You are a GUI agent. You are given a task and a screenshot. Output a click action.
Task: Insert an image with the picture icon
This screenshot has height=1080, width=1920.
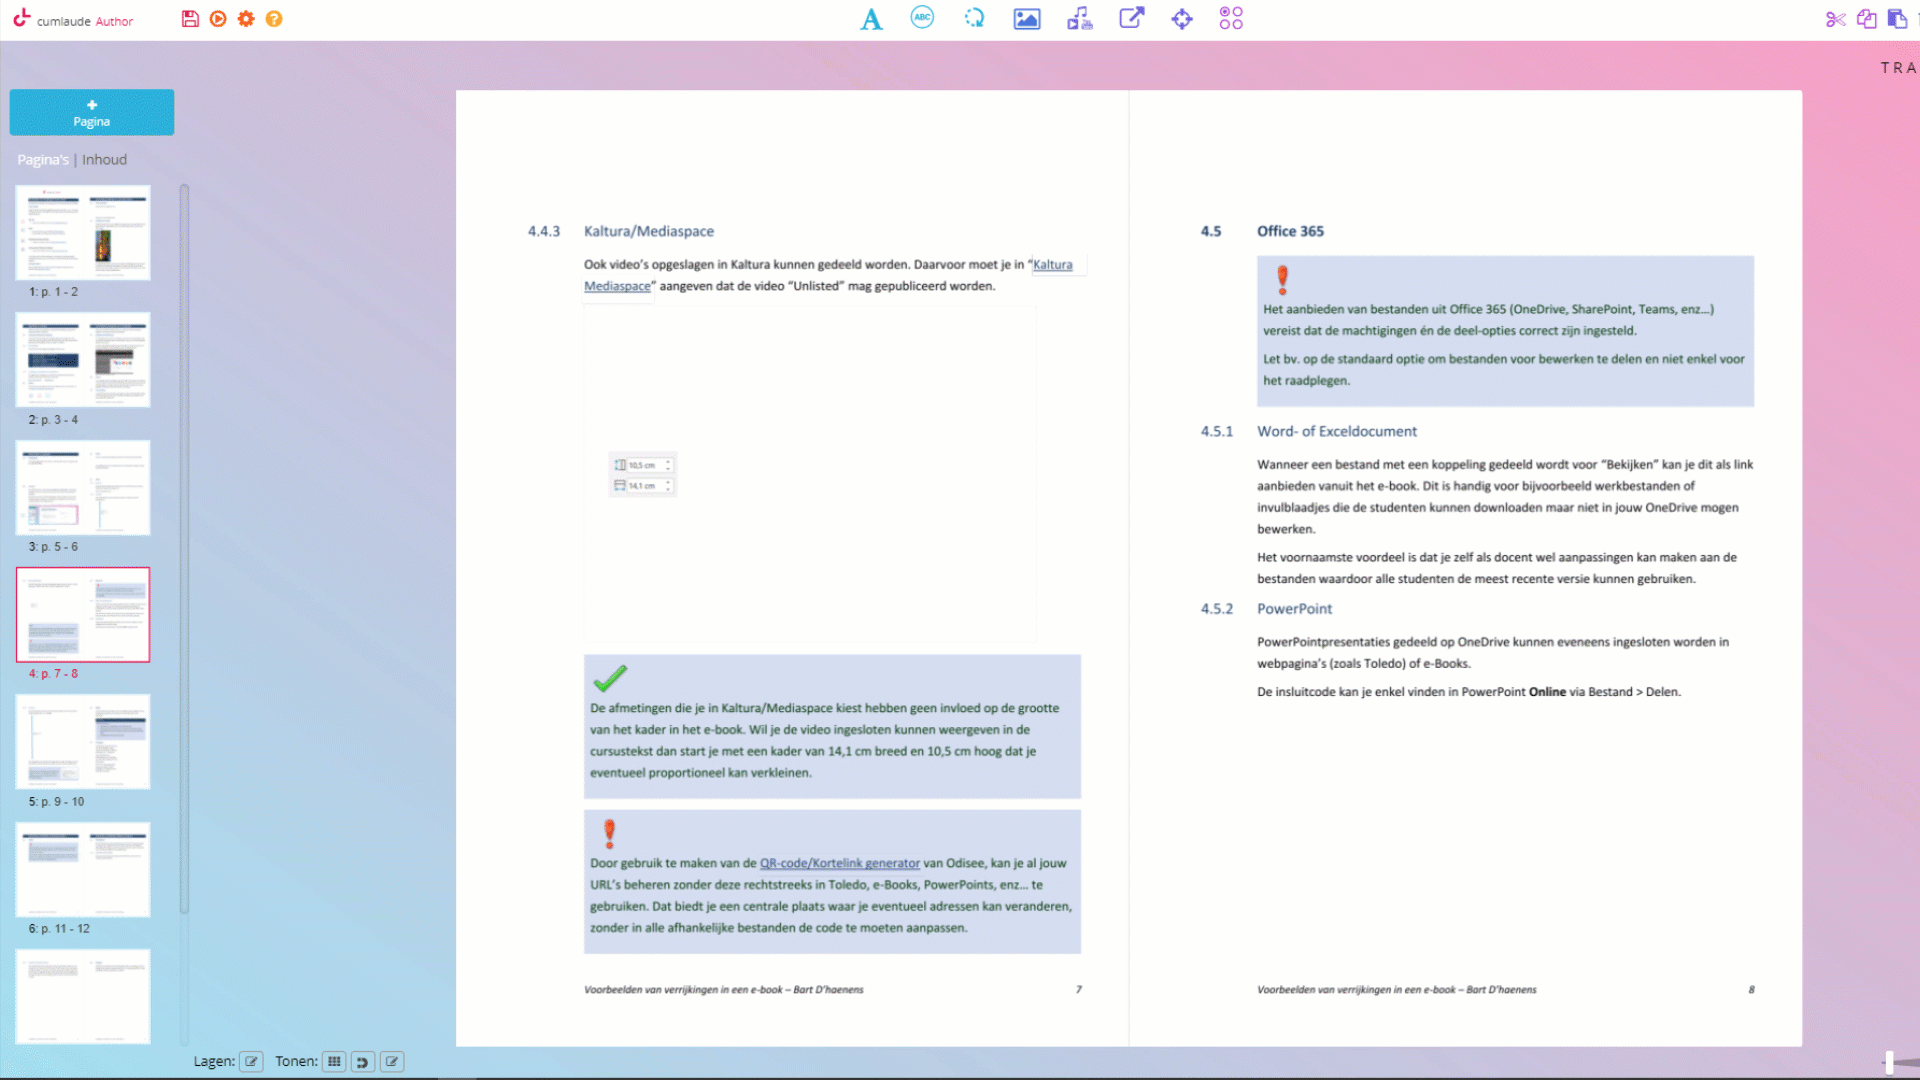pyautogui.click(x=1027, y=19)
